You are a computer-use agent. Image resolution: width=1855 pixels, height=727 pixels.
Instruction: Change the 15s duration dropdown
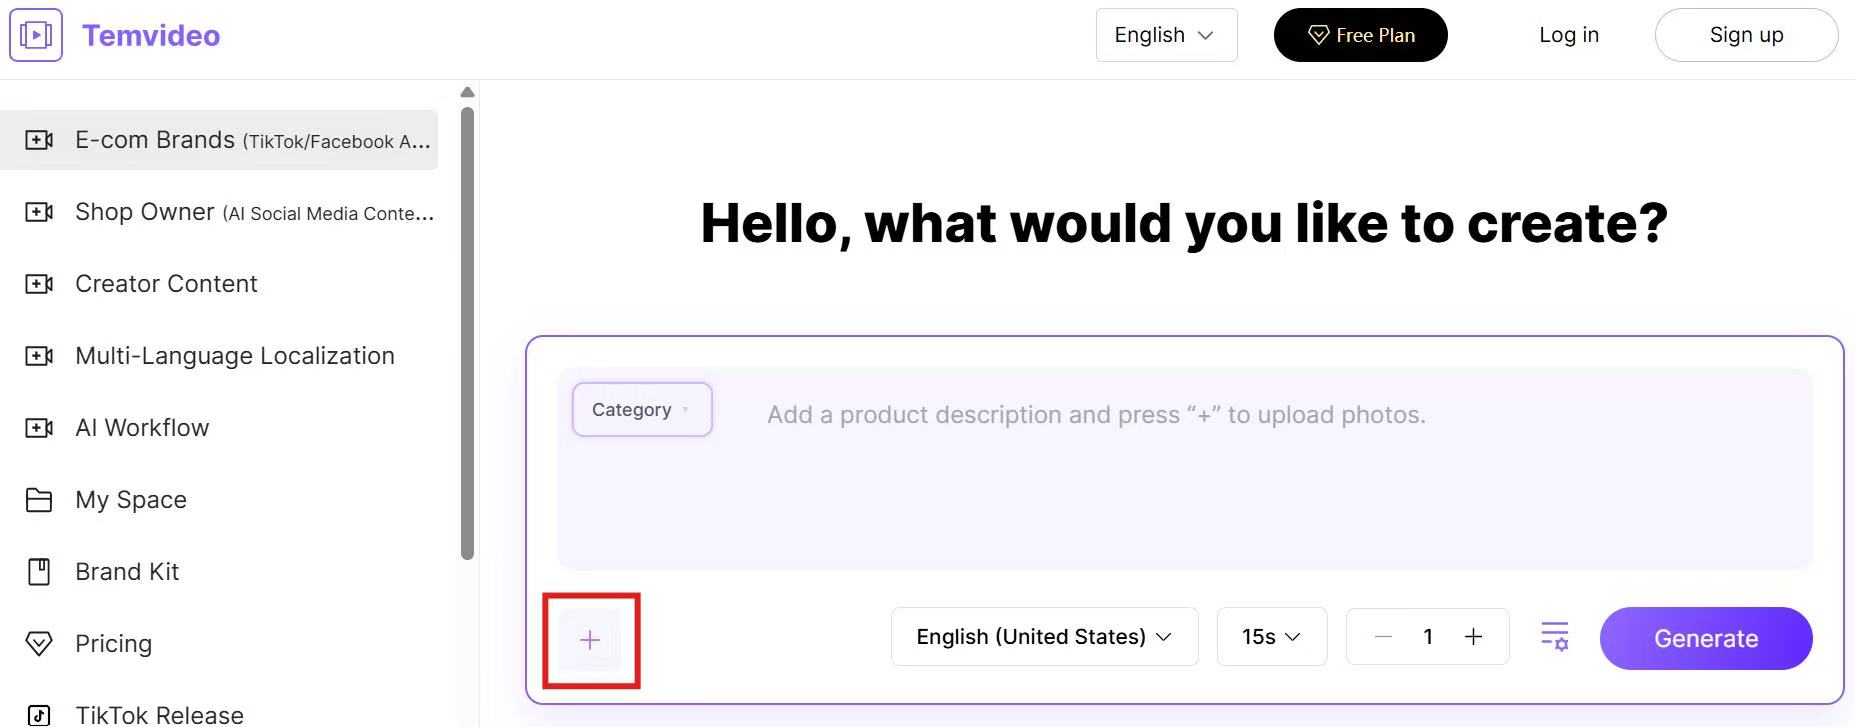tap(1271, 637)
